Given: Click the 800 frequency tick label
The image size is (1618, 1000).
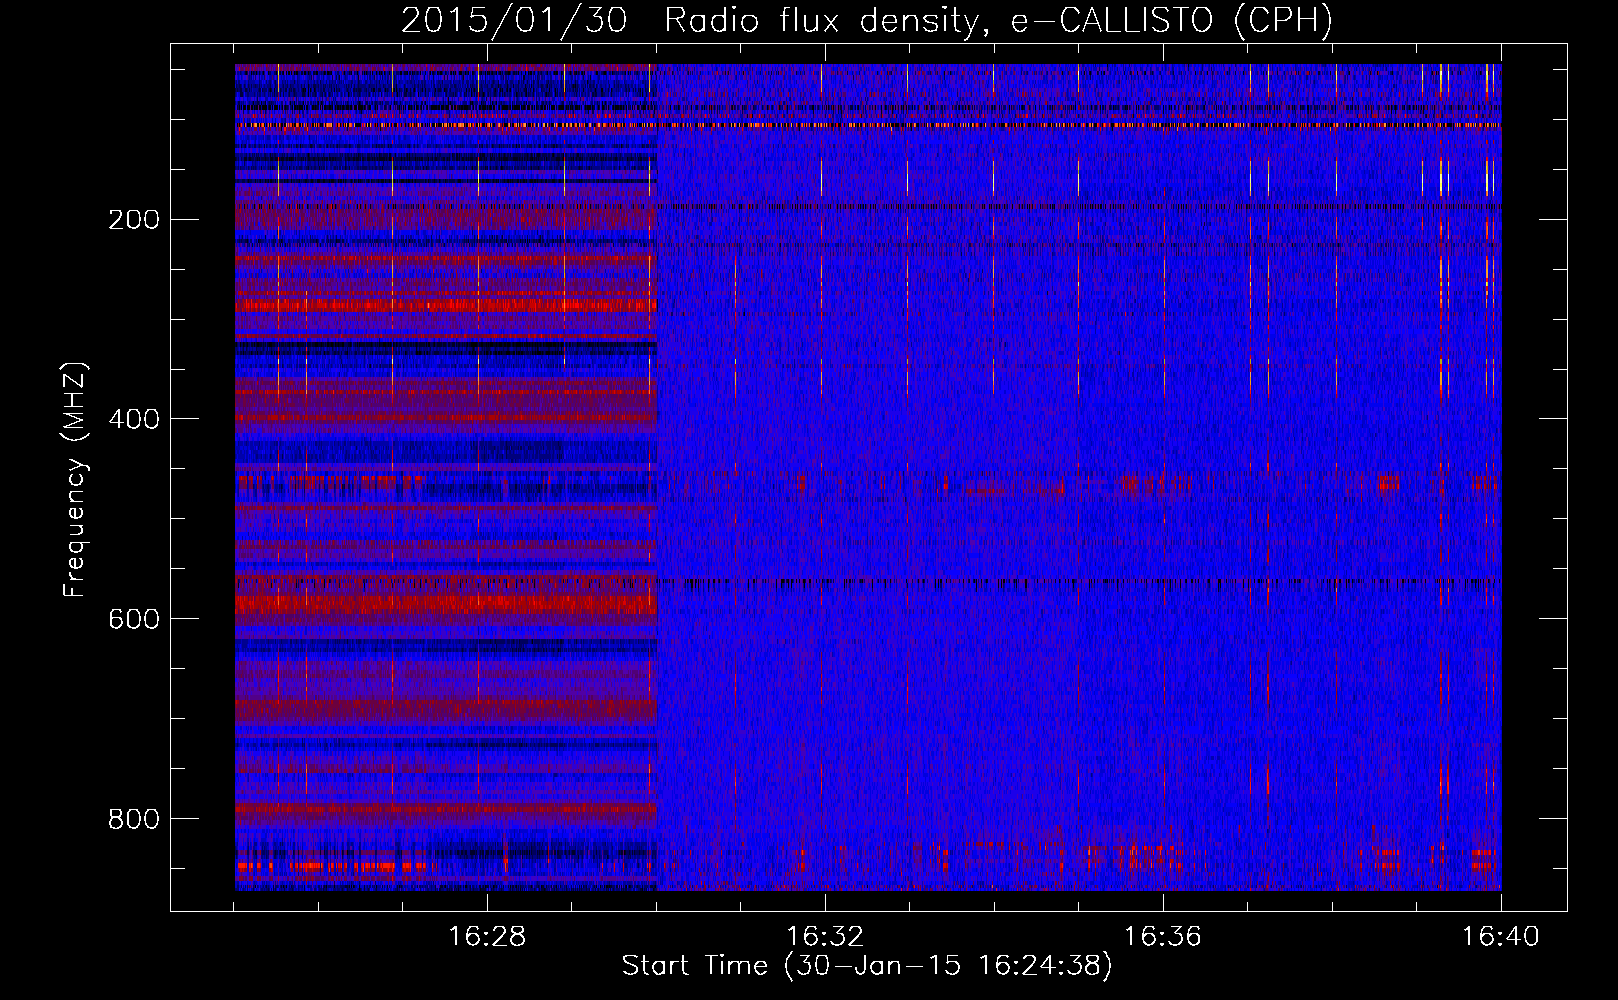Looking at the screenshot, I should (134, 819).
